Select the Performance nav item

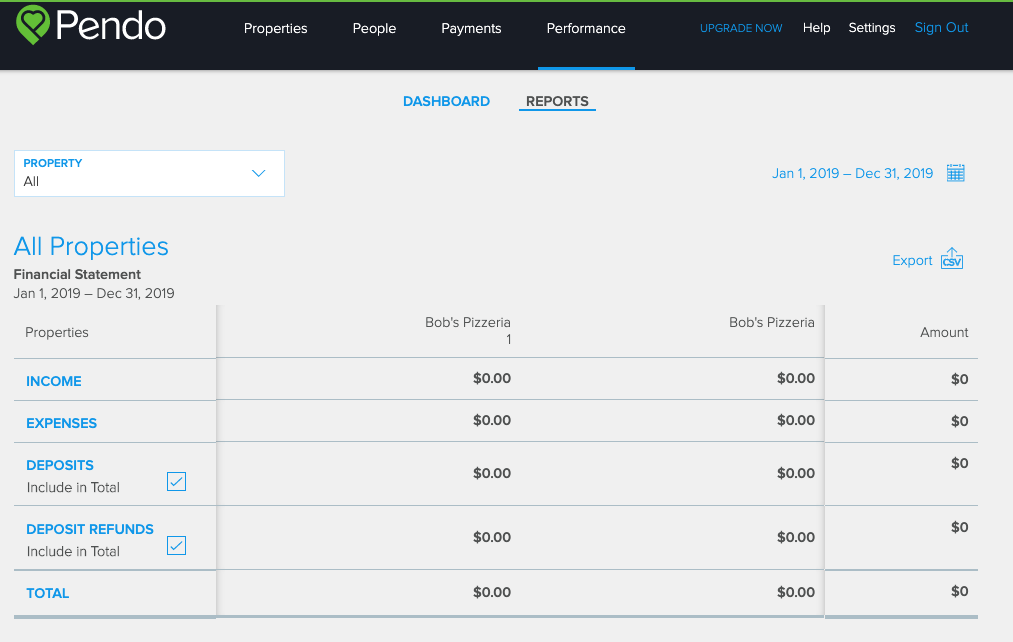point(586,28)
